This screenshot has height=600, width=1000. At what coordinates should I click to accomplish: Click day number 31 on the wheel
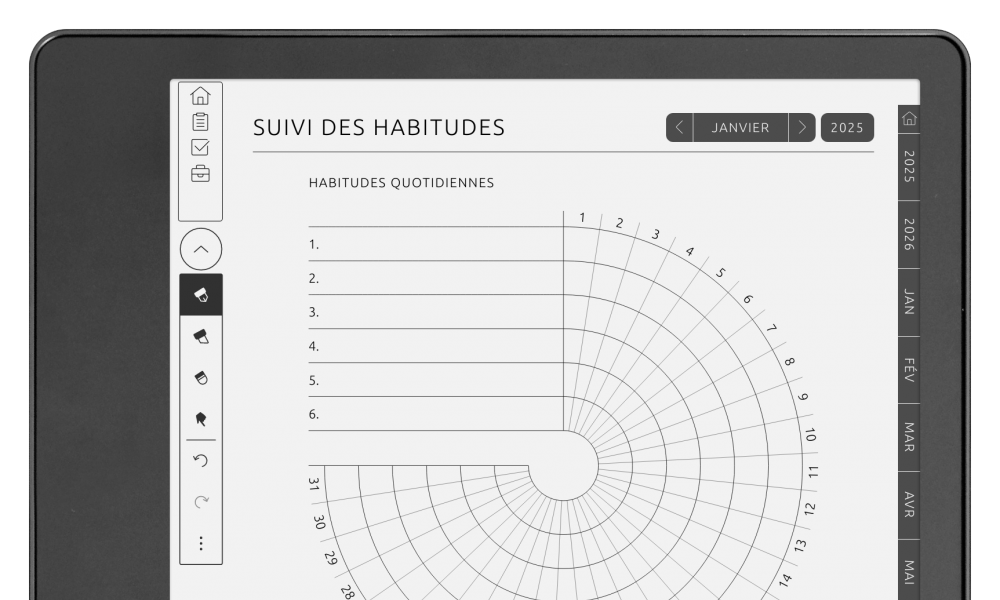[x=313, y=485]
